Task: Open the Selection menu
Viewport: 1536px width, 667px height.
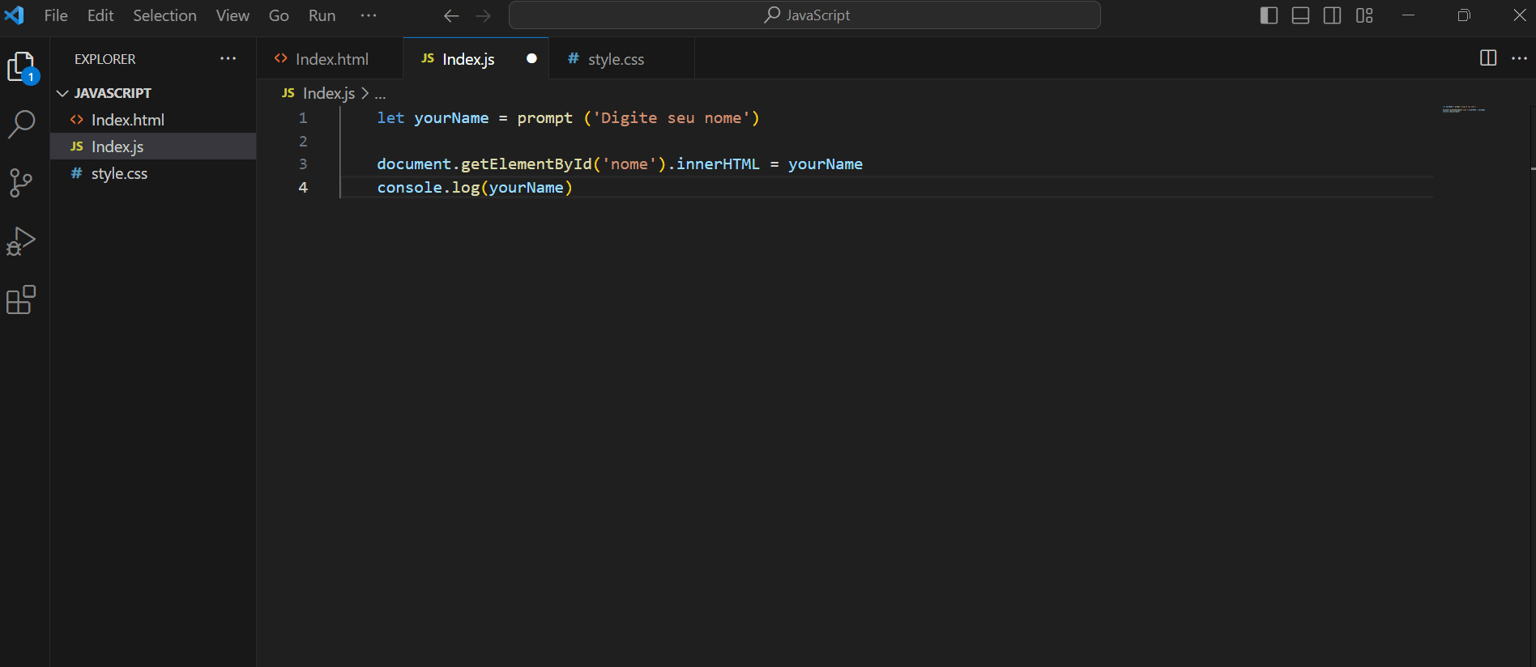Action: (165, 16)
